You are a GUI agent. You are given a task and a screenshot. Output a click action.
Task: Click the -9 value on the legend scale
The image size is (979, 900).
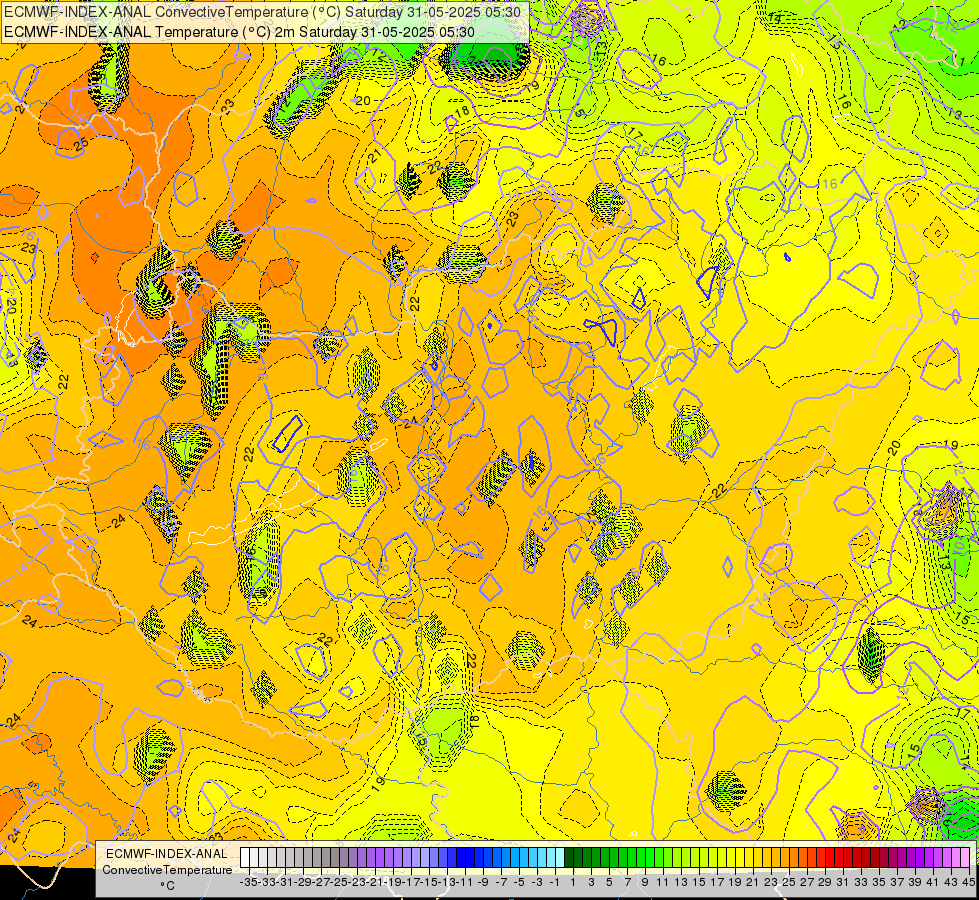point(483,882)
